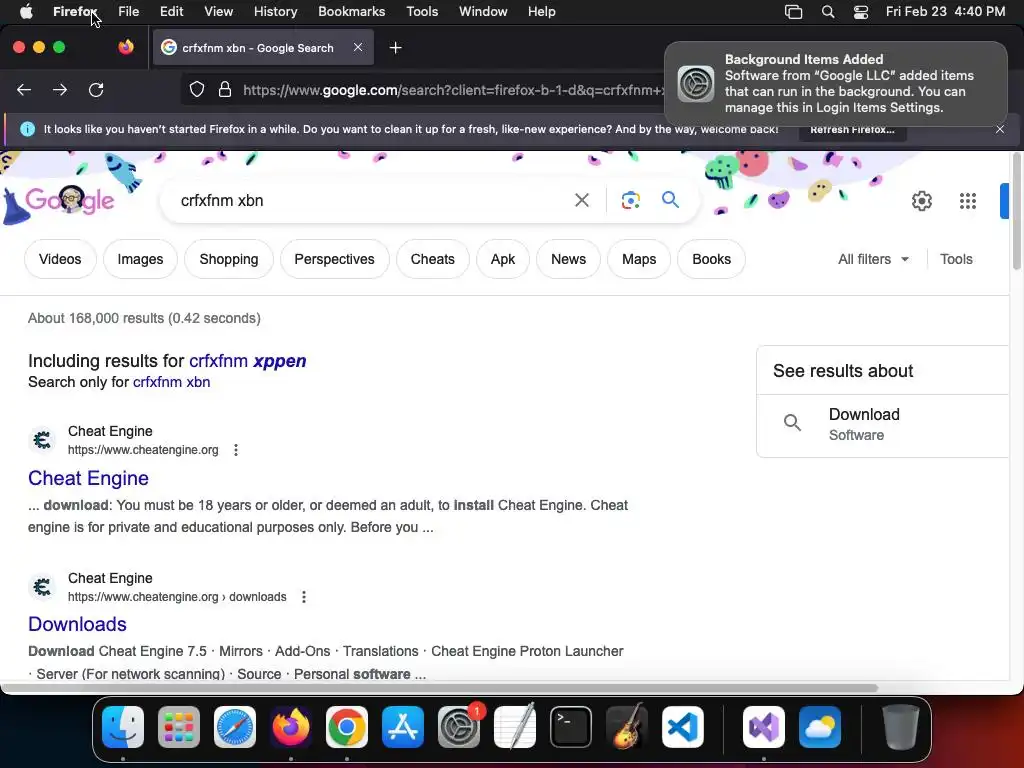Open System Settings in the Dock
1024x768 pixels.
pyautogui.click(x=459, y=727)
